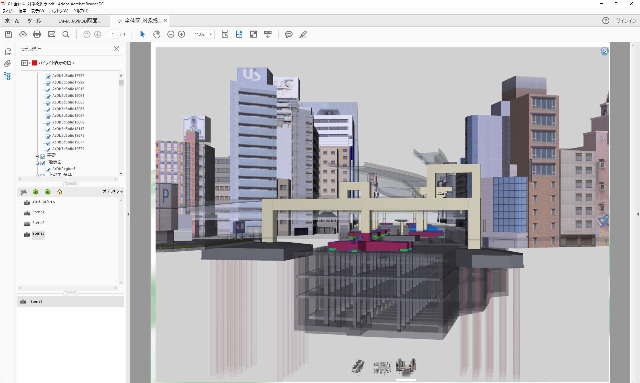Go to the next page with the down-arrow circle
The width and height of the screenshot is (640, 383).
(x=98, y=35)
